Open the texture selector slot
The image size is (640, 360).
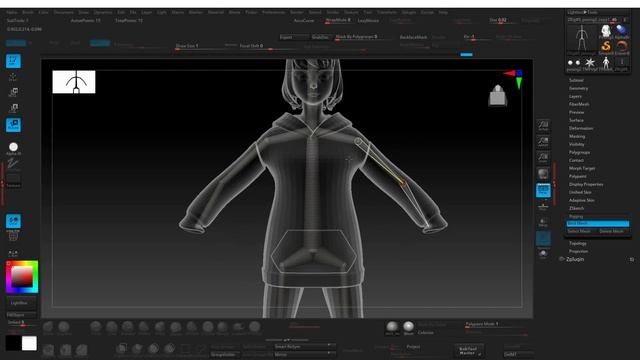pos(13,179)
